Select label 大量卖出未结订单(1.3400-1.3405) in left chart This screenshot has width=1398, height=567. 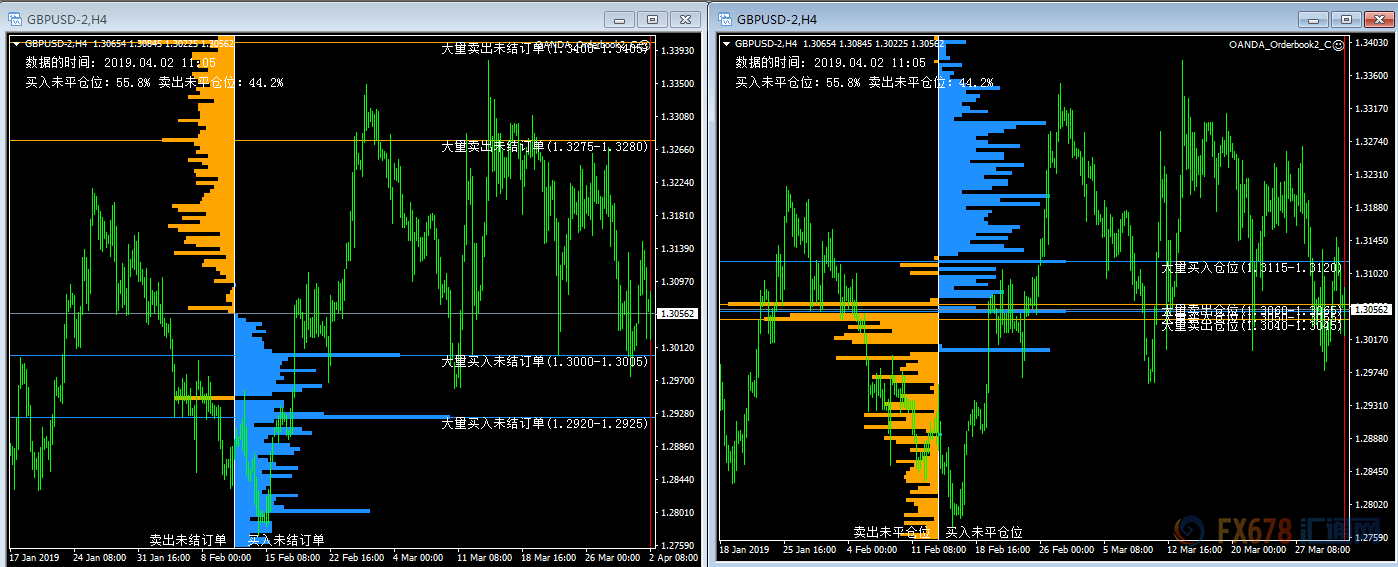[x=545, y=48]
